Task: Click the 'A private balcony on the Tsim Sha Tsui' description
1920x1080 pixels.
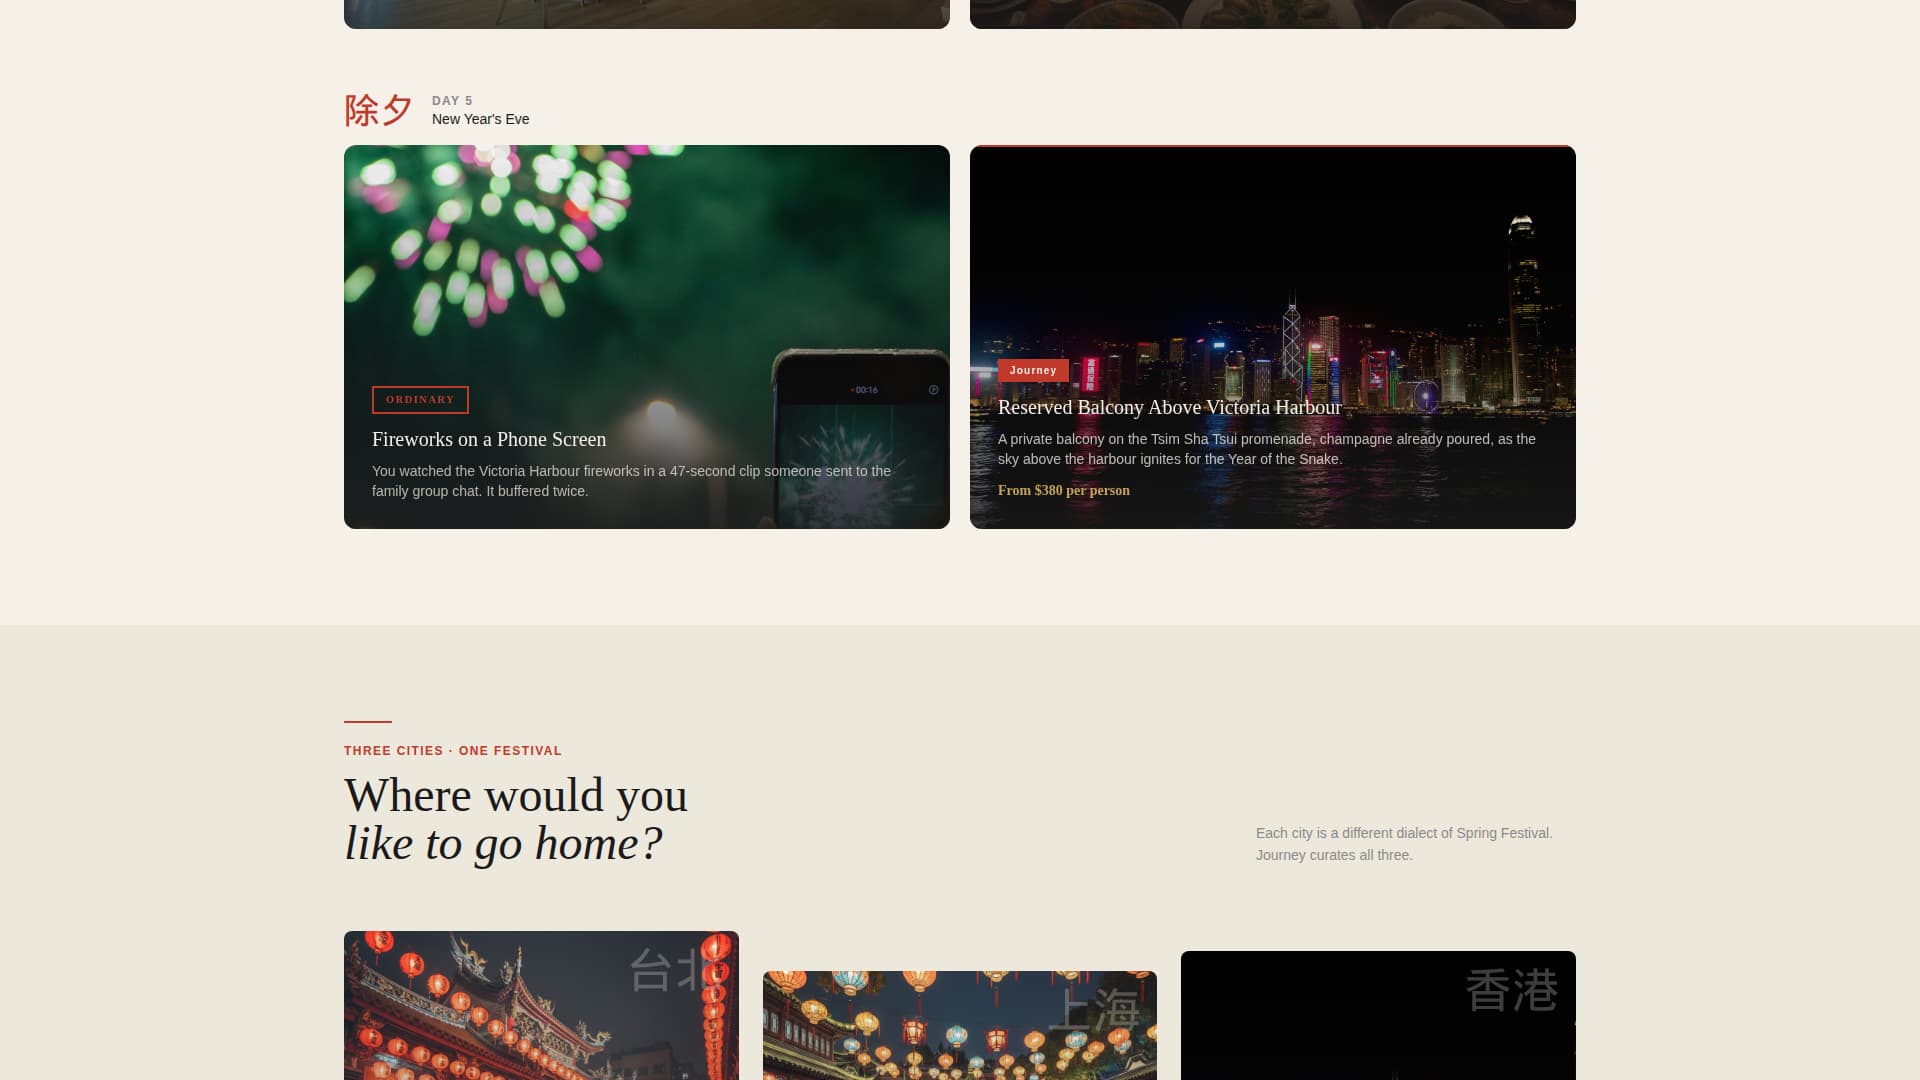Action: 1267,449
